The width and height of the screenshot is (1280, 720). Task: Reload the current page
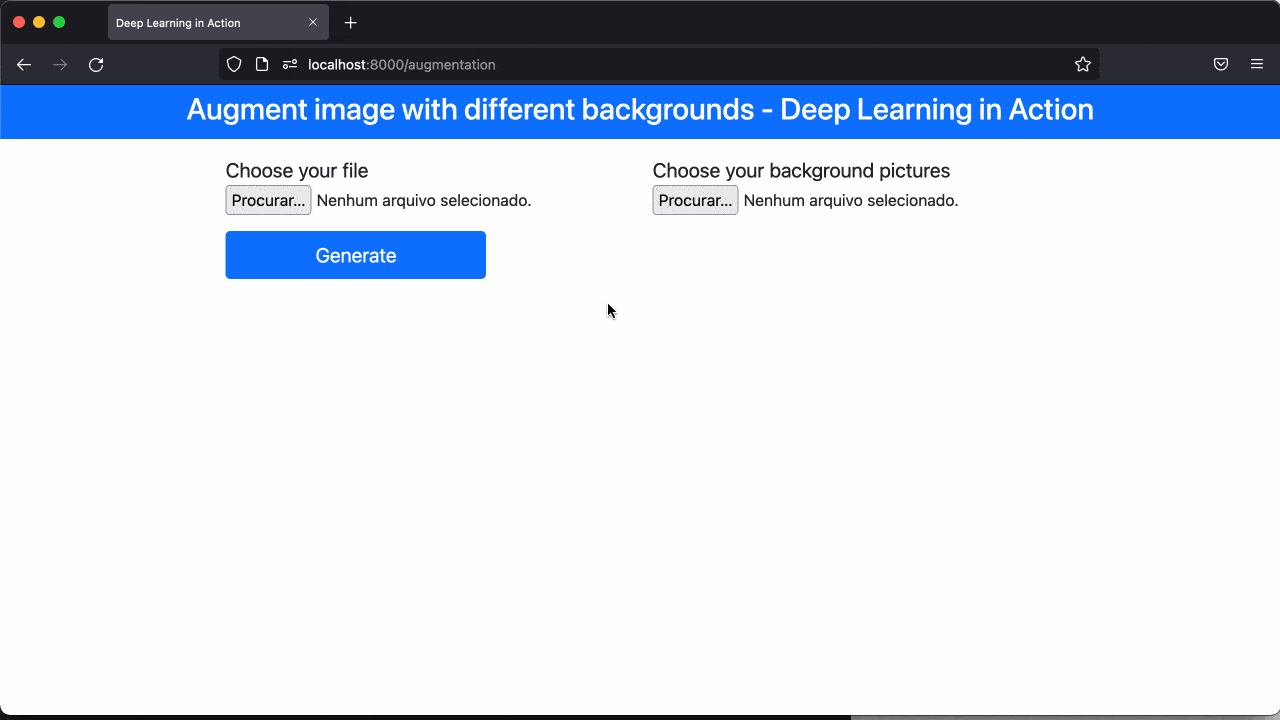point(96,64)
